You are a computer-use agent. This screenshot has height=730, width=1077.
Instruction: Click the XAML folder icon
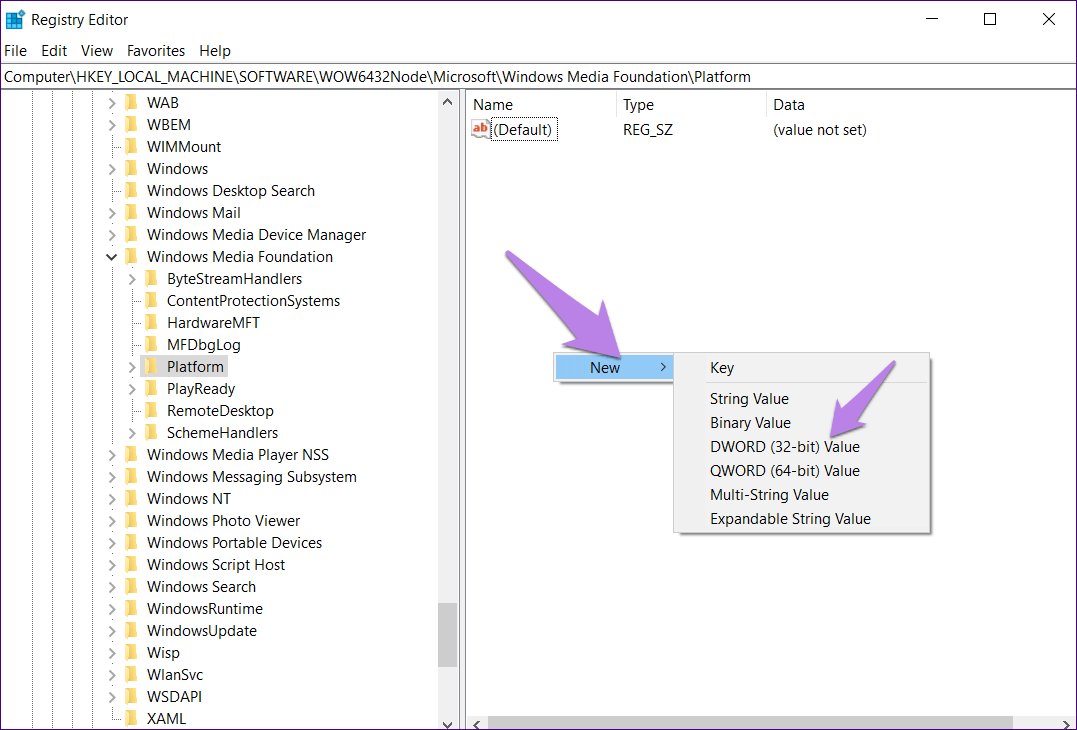point(131,718)
